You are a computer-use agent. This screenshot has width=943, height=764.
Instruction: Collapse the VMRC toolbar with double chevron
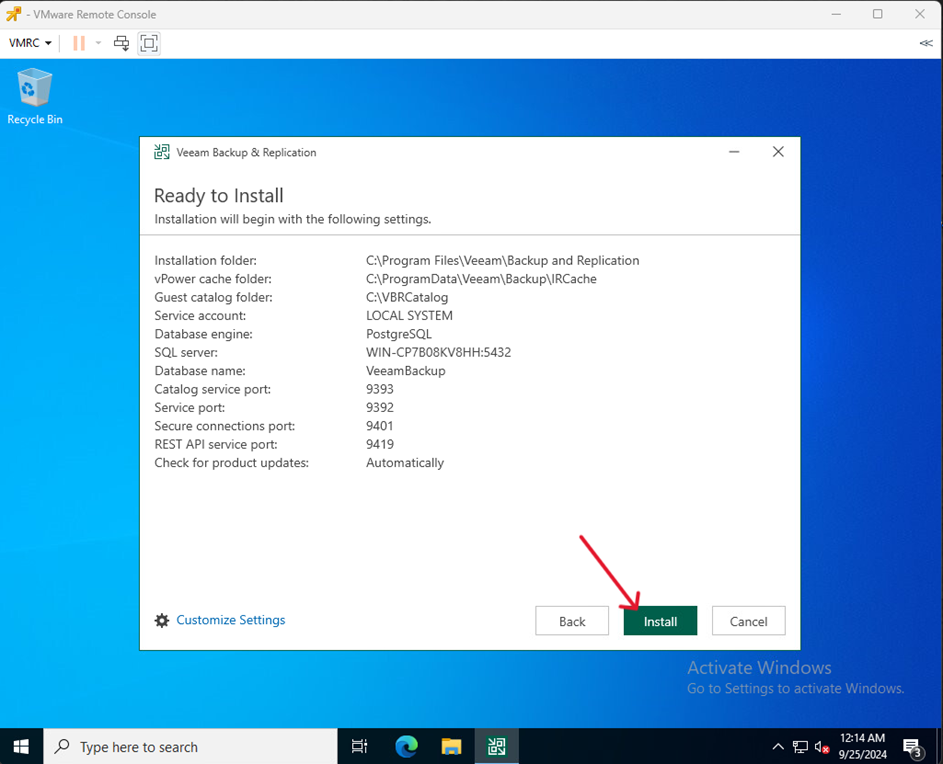point(926,43)
